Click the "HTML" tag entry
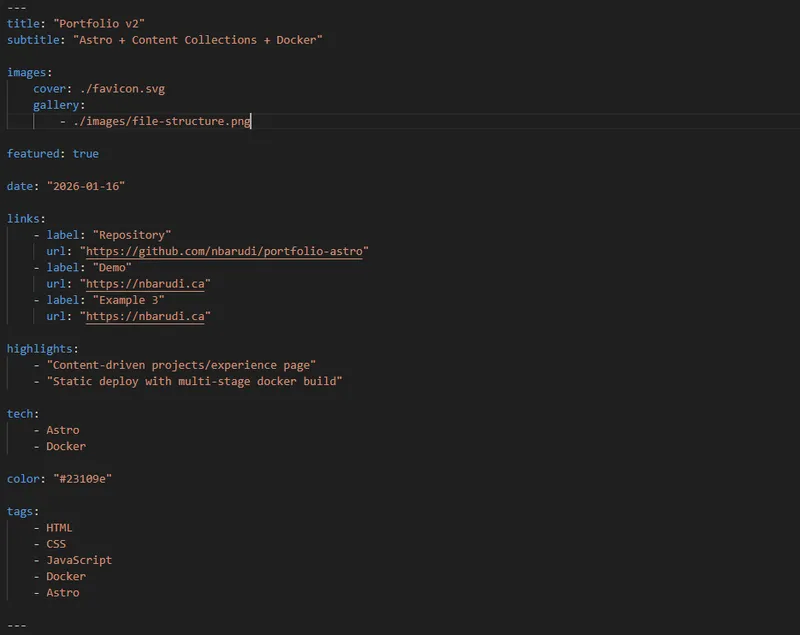The width and height of the screenshot is (800, 635). (x=57, y=527)
